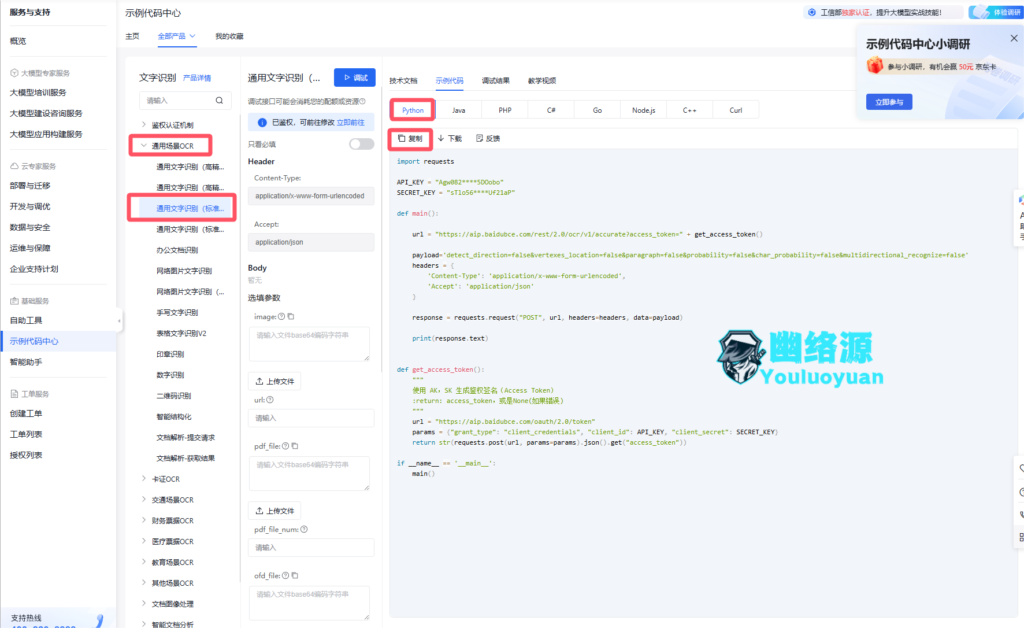Screen dimensions: 1024x628
Task: Focus the image base64 textarea
Action: [309, 344]
